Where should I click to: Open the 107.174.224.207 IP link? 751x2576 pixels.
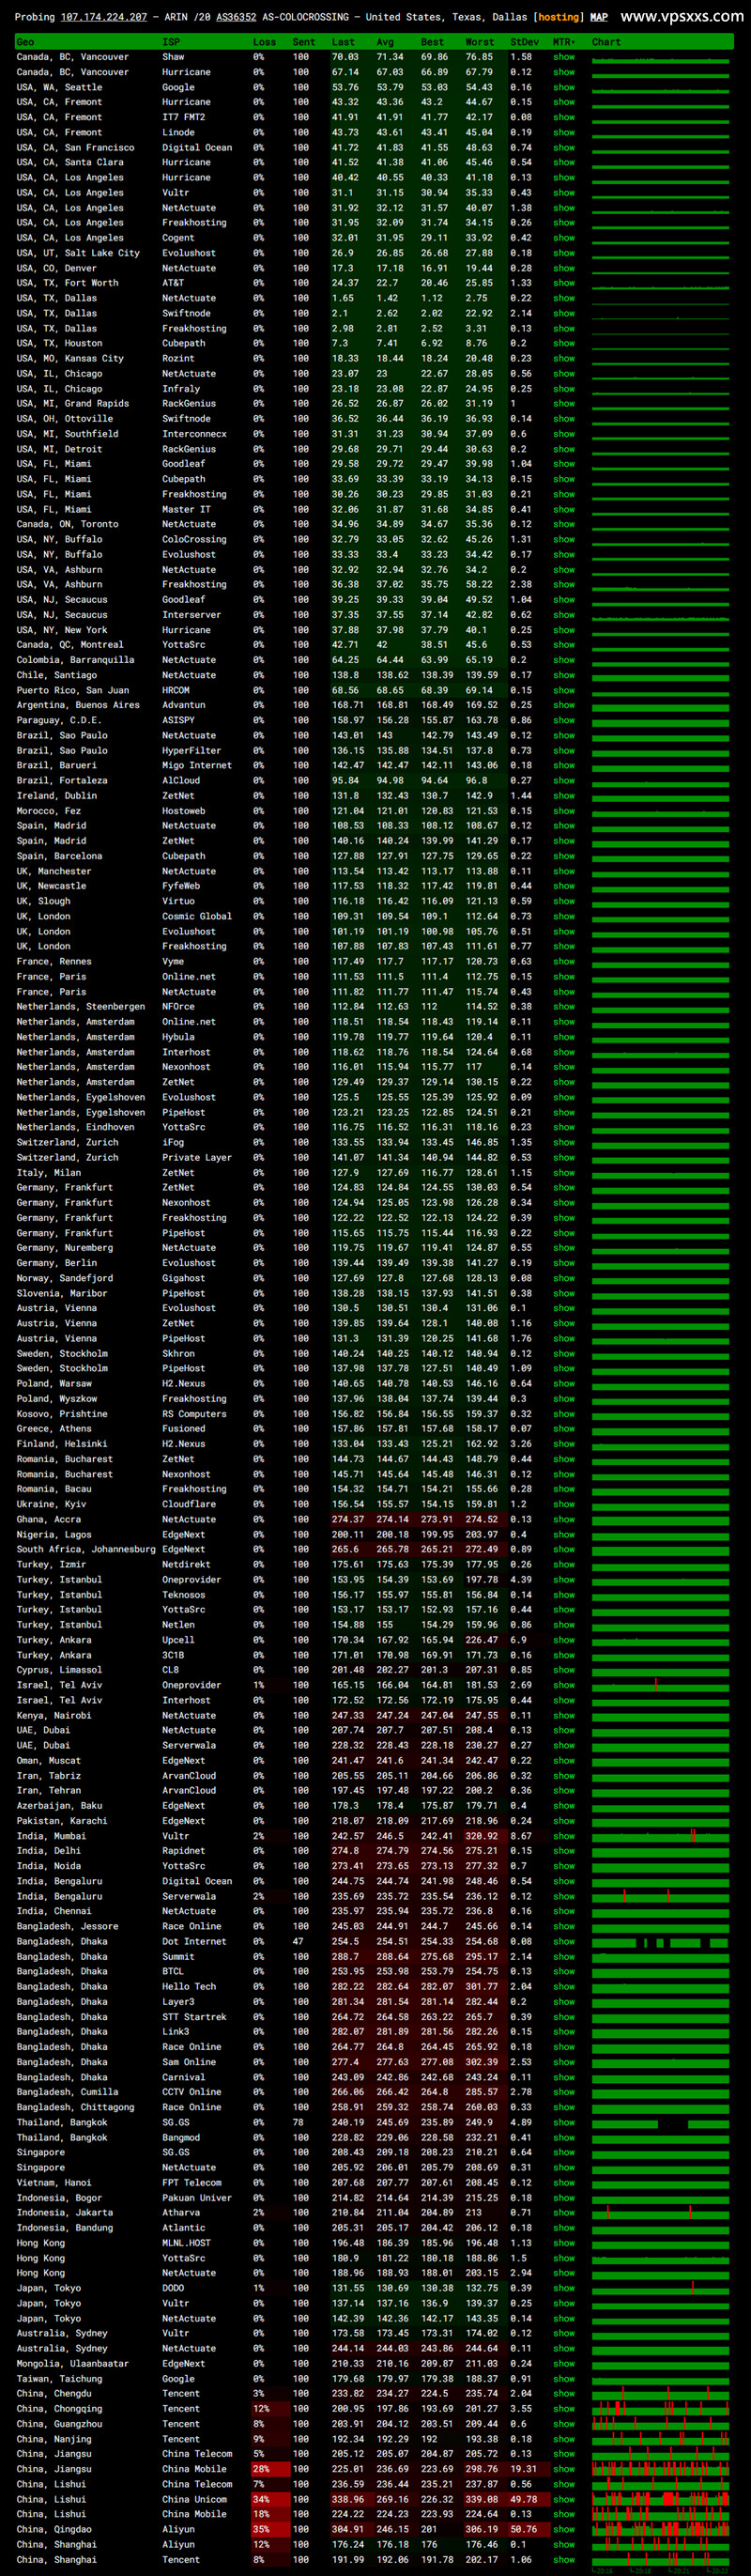(x=104, y=17)
